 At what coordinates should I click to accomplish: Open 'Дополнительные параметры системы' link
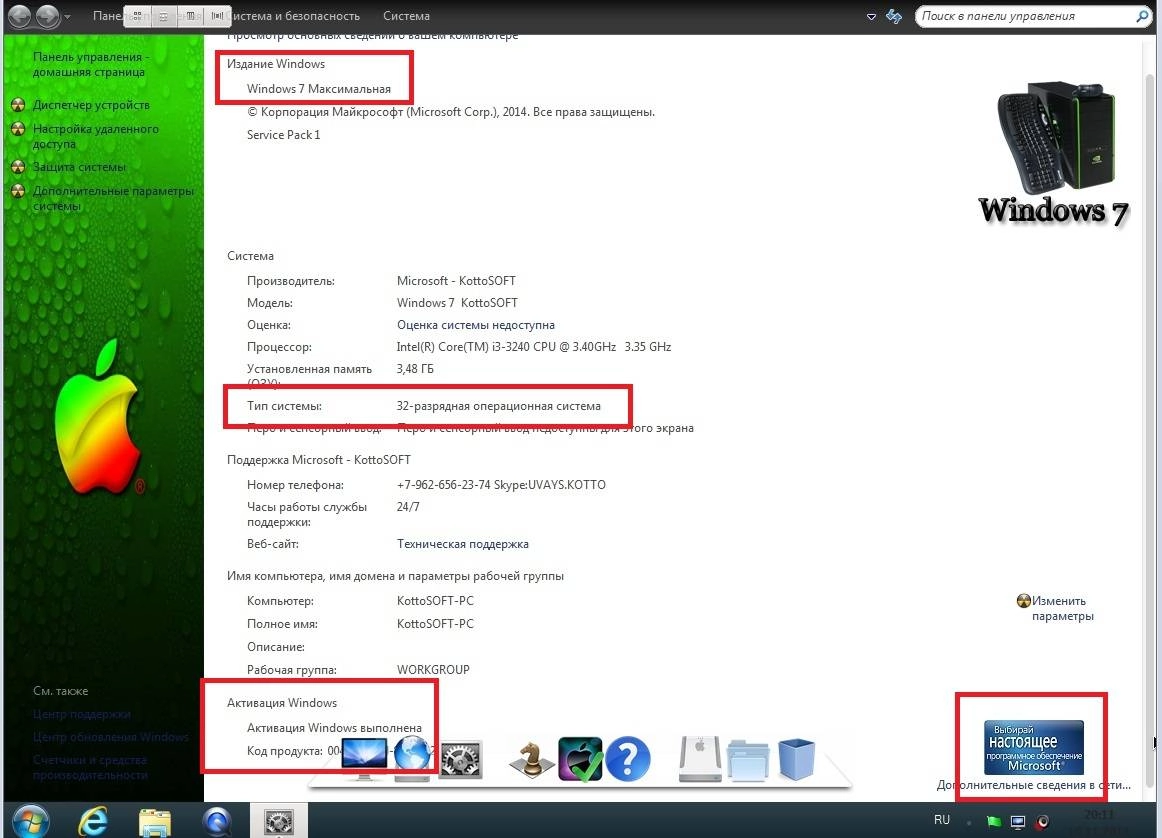click(113, 198)
